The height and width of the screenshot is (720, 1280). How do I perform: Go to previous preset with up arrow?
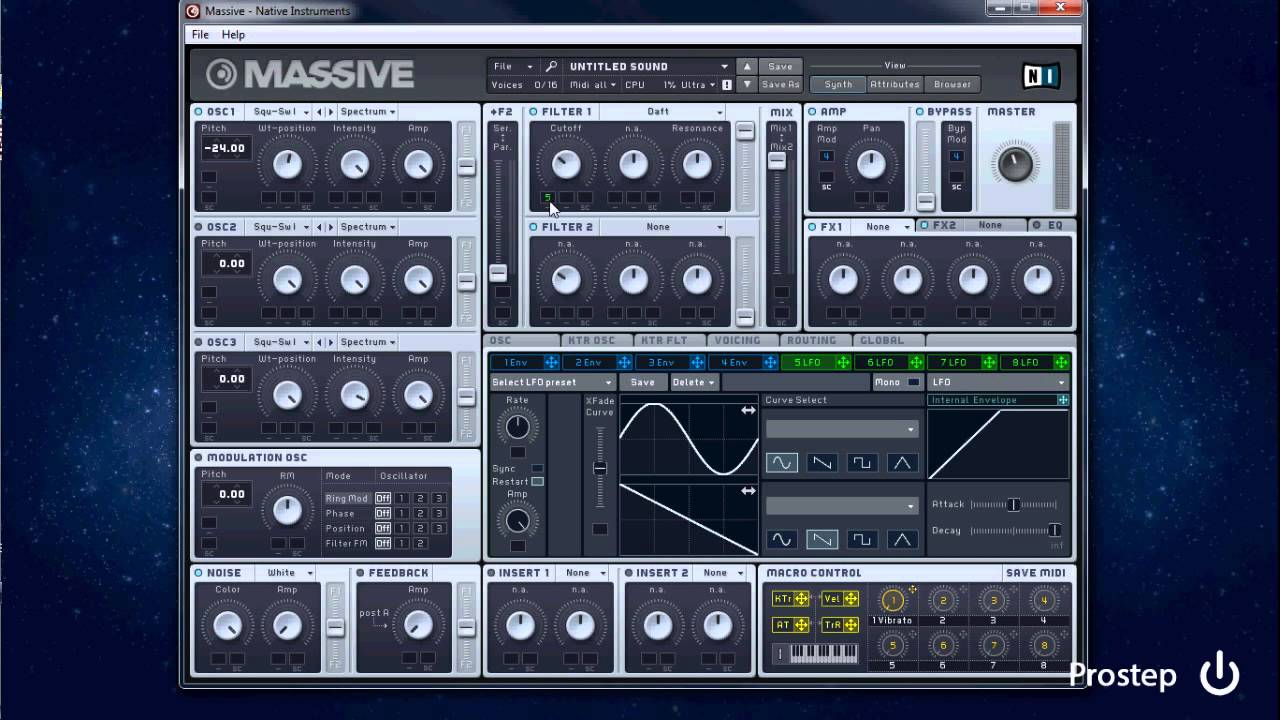click(747, 67)
